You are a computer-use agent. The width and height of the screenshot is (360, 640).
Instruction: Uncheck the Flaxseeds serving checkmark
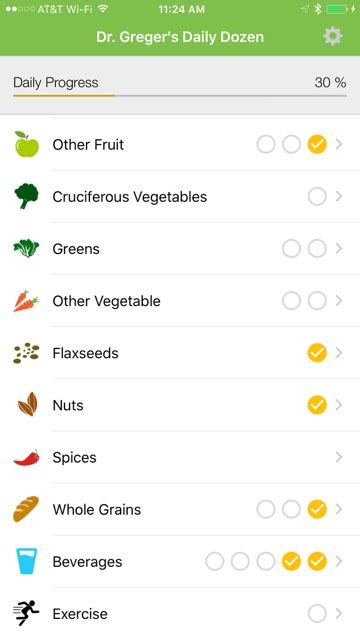click(x=317, y=353)
